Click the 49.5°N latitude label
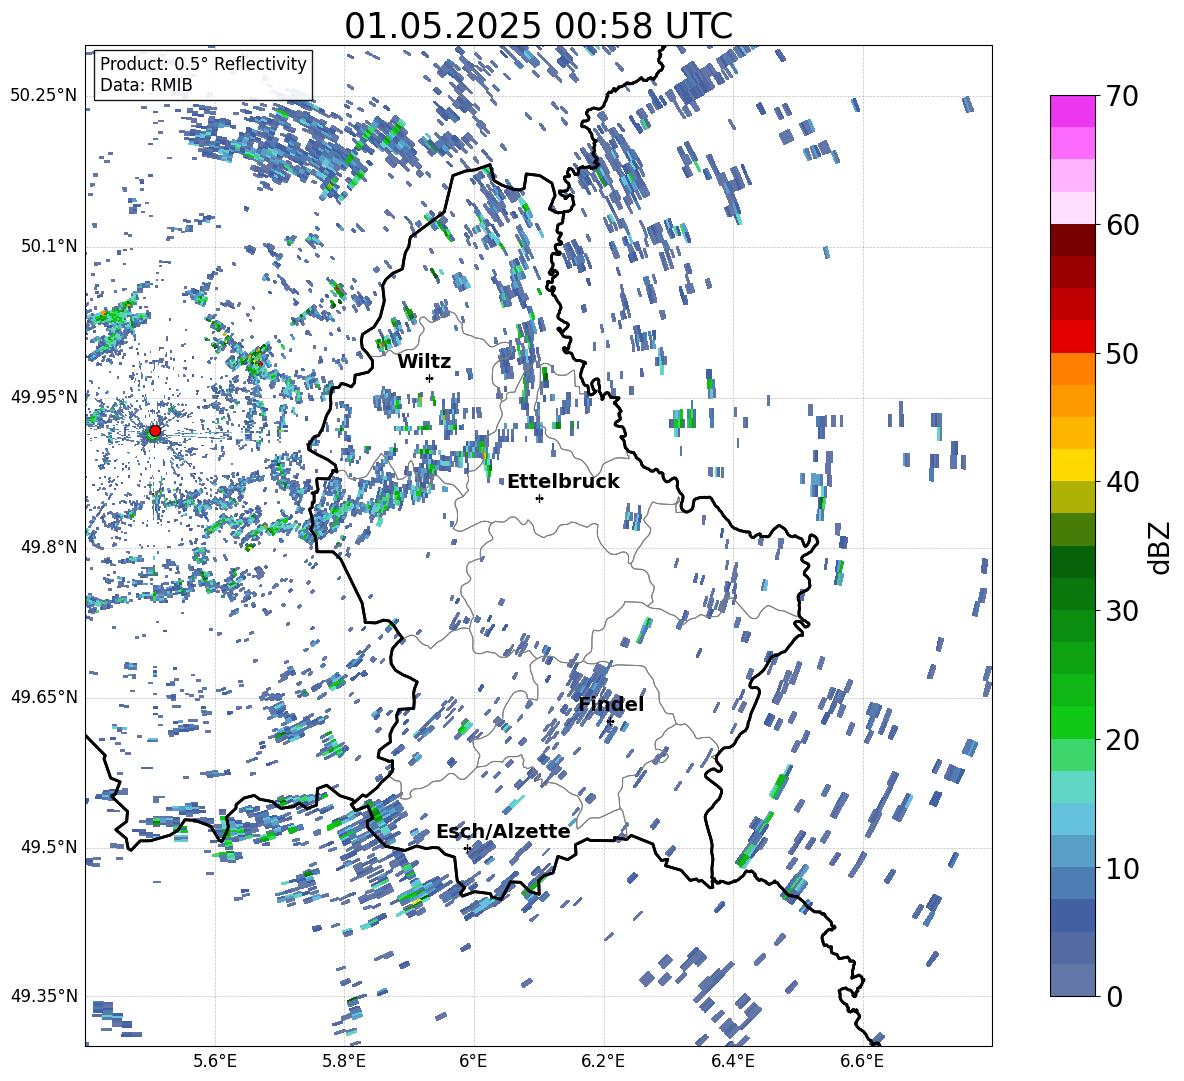 click(49, 847)
